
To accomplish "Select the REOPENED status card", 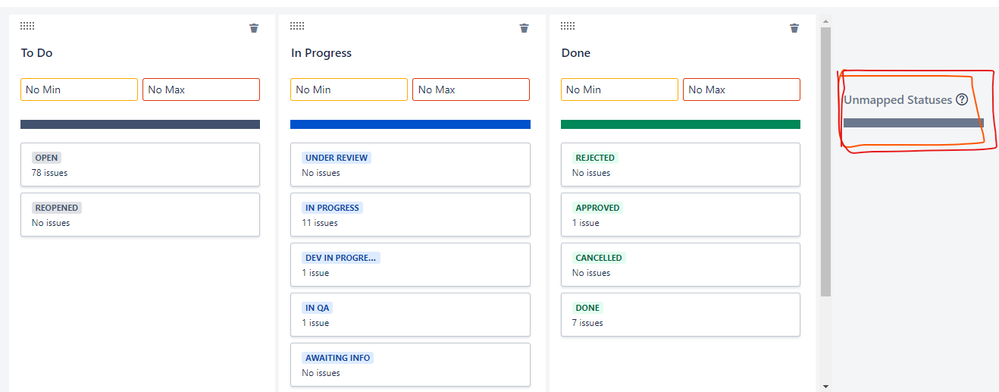I will pyautogui.click(x=140, y=215).
